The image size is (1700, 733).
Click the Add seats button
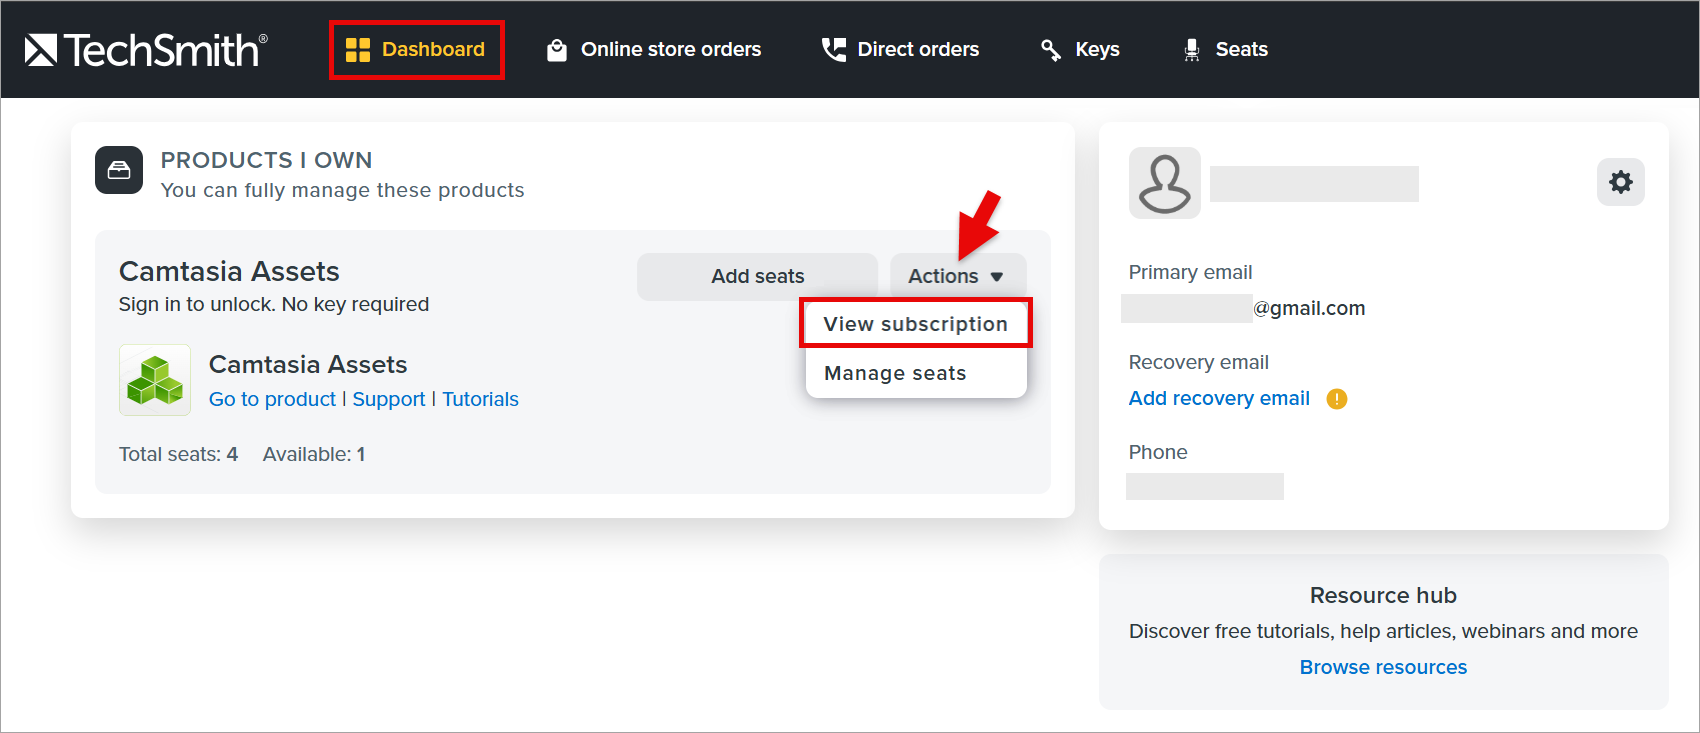tap(758, 276)
